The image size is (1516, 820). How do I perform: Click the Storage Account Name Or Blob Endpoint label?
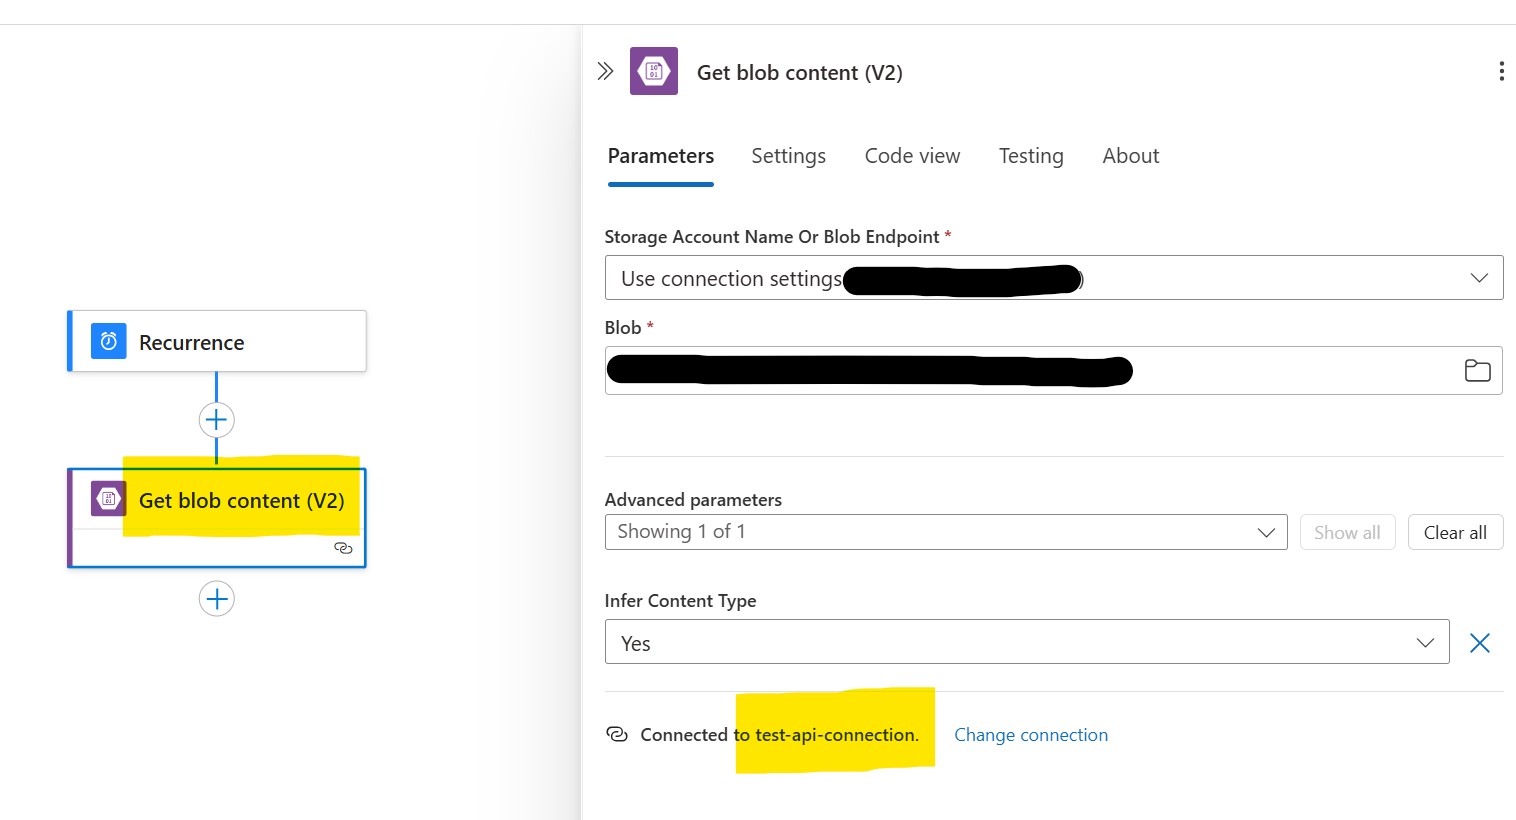tap(772, 237)
